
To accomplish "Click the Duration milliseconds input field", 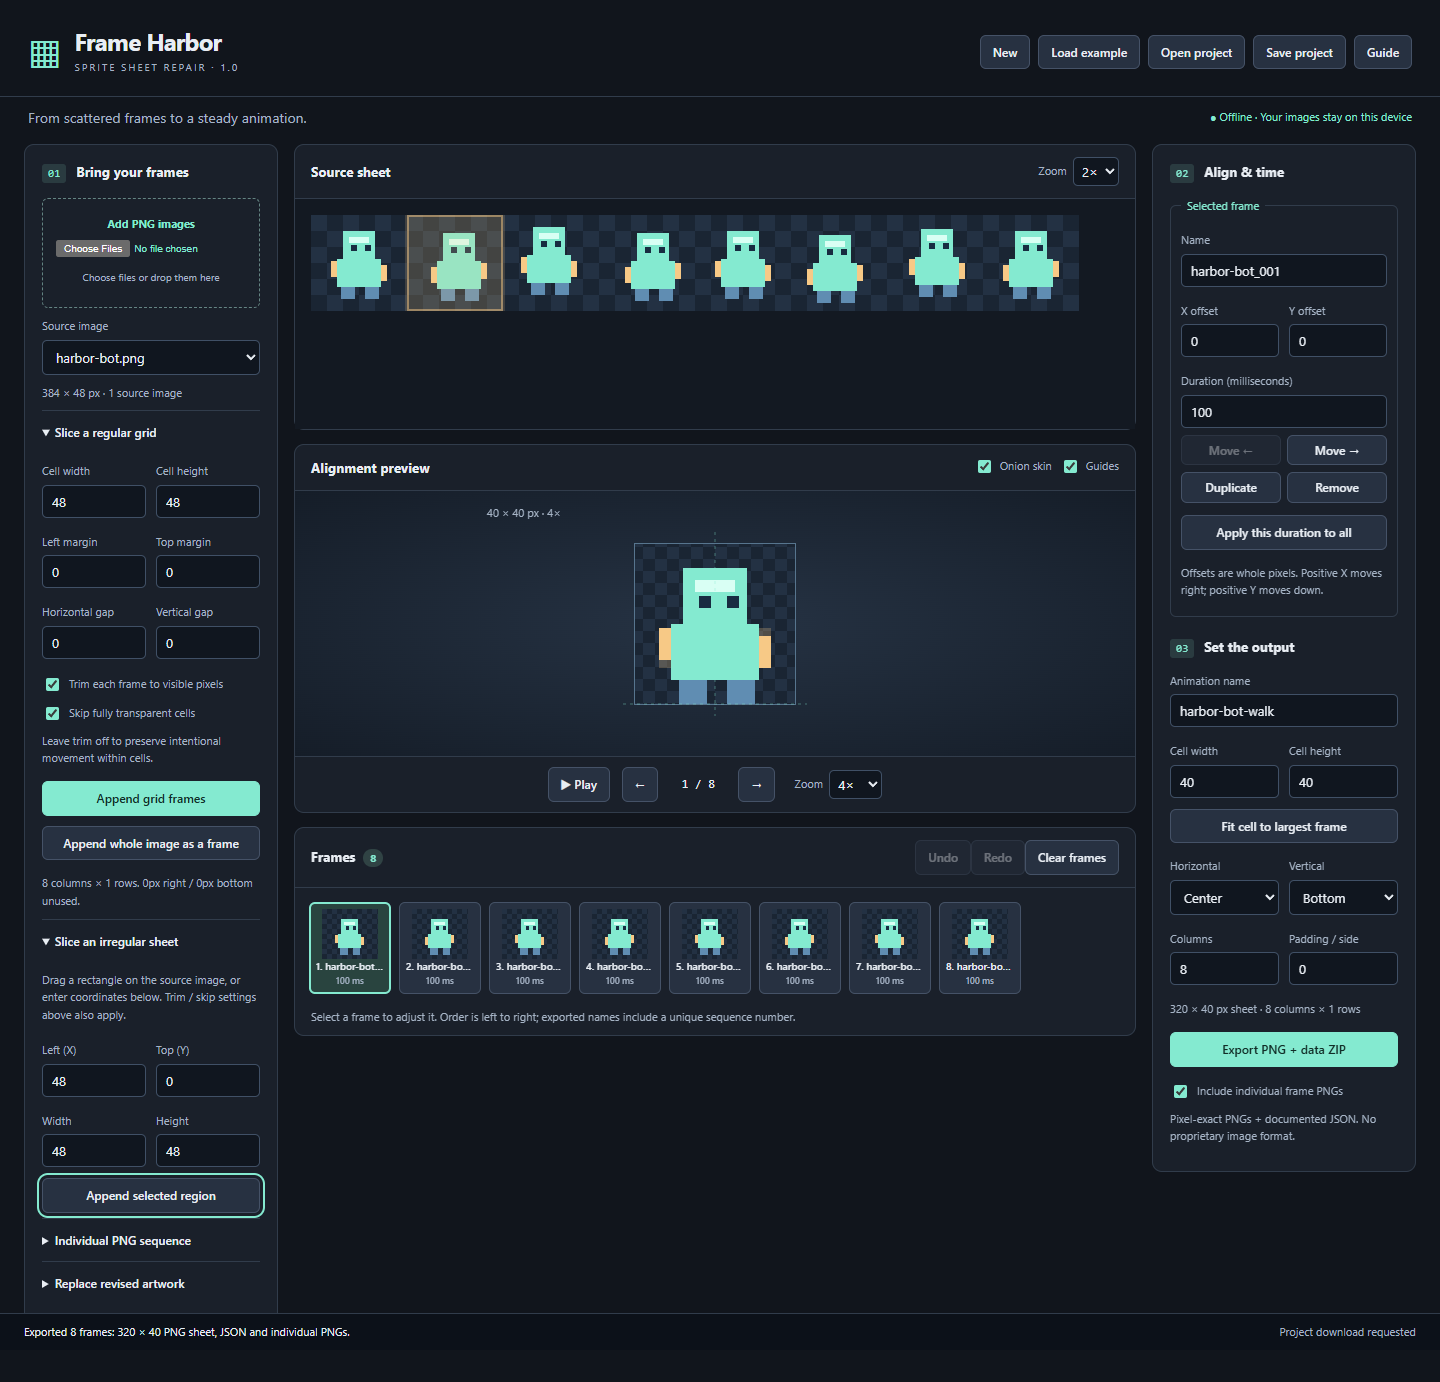I will 1284,412.
